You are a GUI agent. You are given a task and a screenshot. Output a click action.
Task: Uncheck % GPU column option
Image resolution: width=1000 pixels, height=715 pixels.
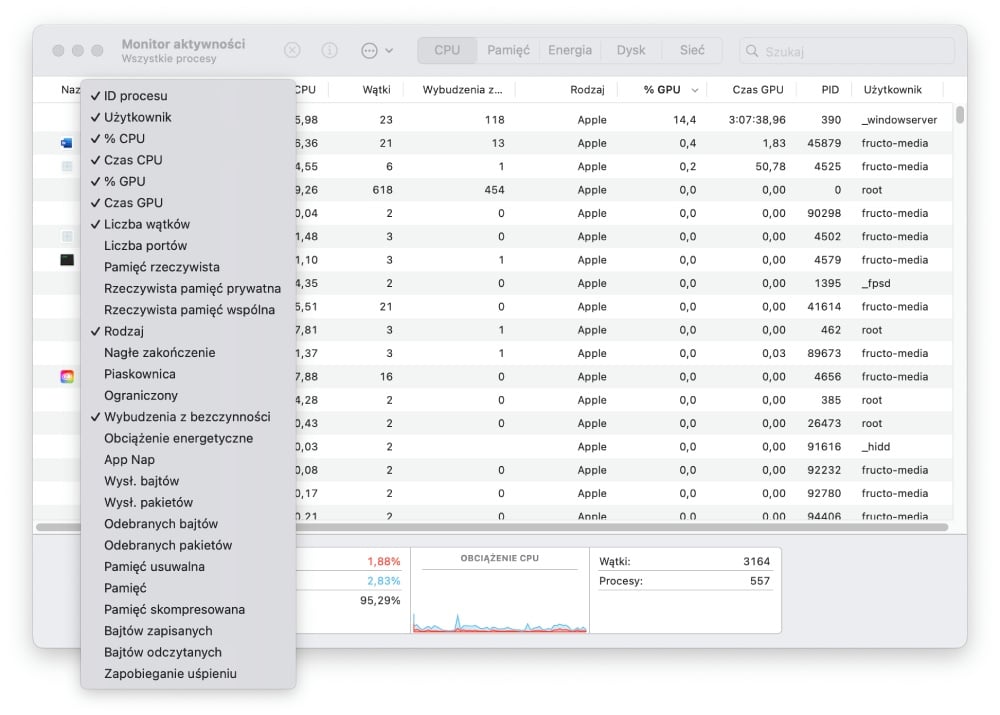tap(188, 181)
